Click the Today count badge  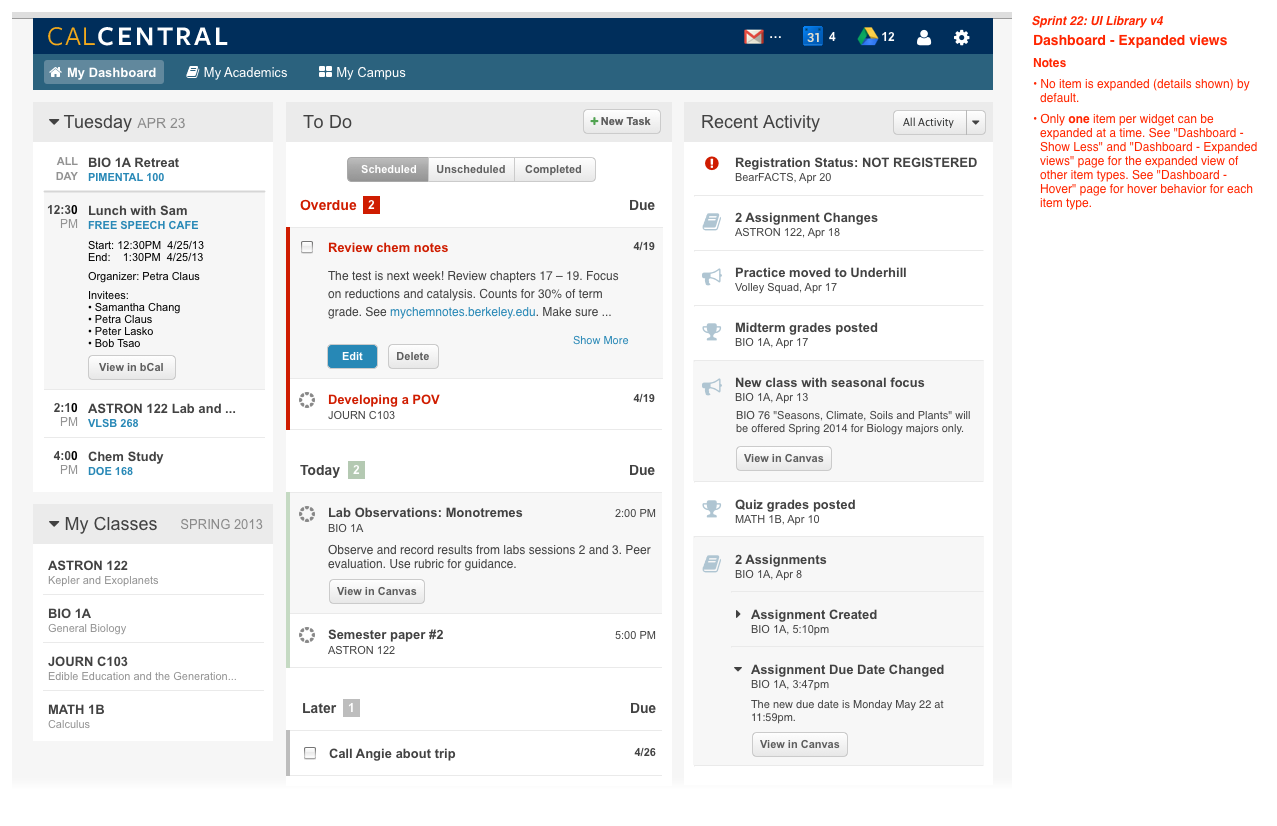(x=357, y=470)
